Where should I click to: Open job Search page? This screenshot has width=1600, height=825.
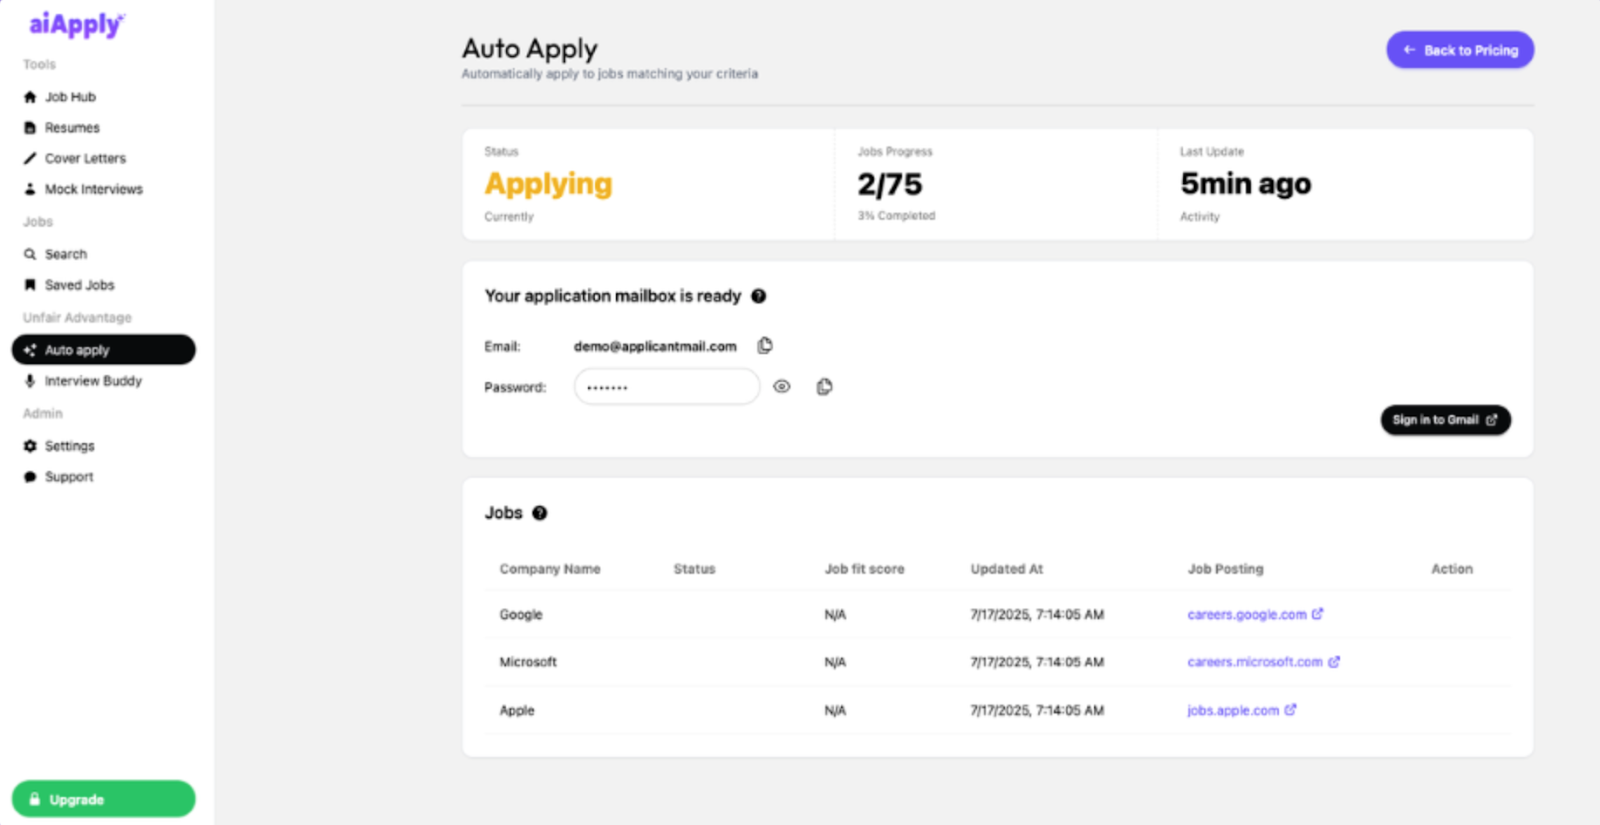coord(66,254)
